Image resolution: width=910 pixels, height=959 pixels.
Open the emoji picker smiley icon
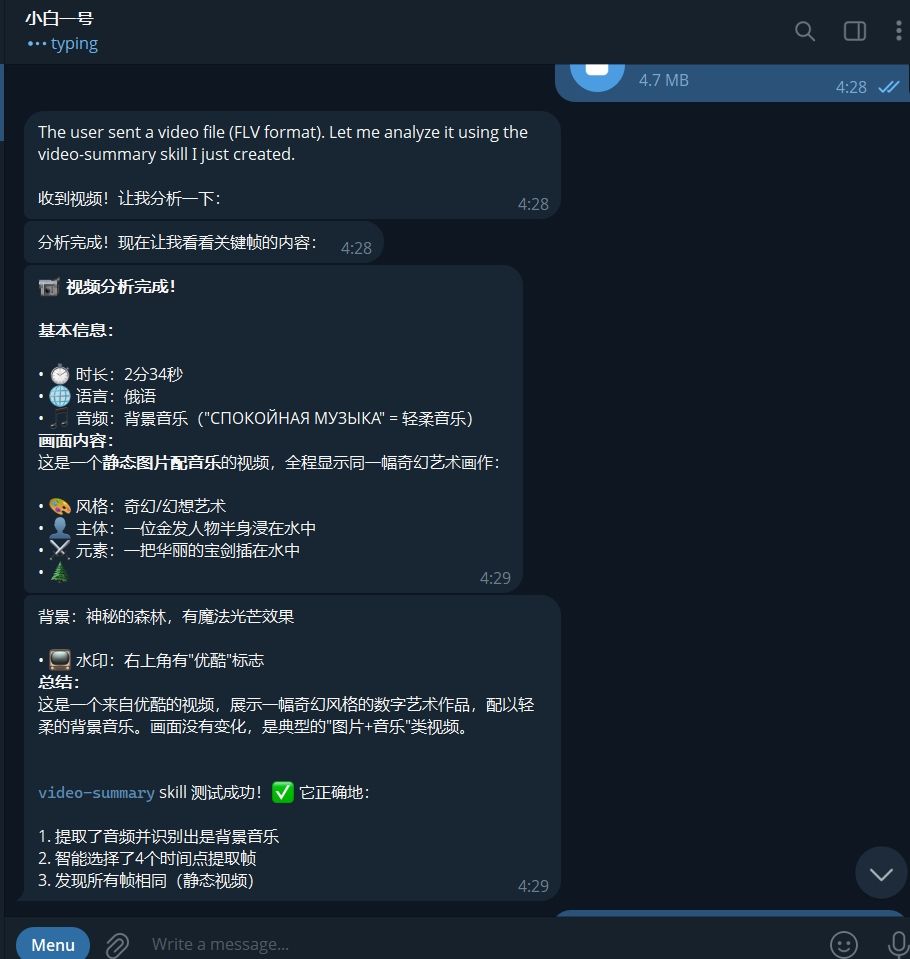(843, 945)
